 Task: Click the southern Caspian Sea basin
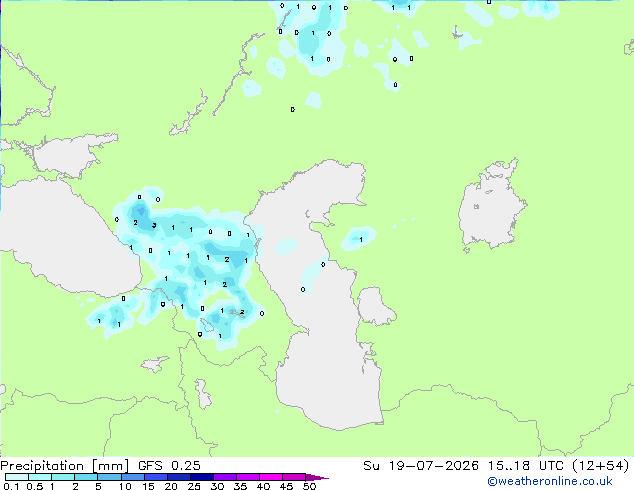pyautogui.click(x=330, y=388)
